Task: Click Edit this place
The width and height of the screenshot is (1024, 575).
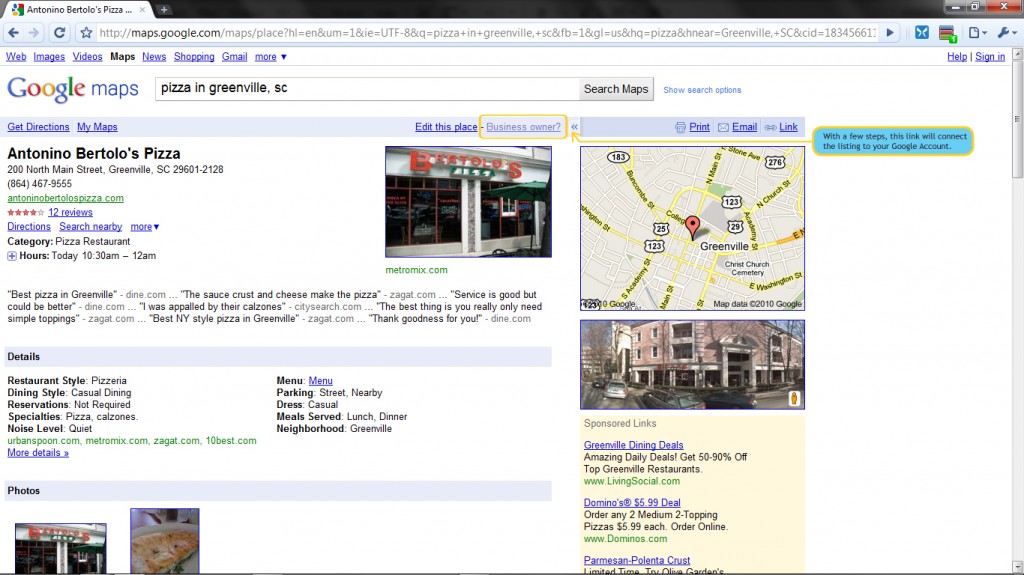Action: pyautogui.click(x=446, y=127)
